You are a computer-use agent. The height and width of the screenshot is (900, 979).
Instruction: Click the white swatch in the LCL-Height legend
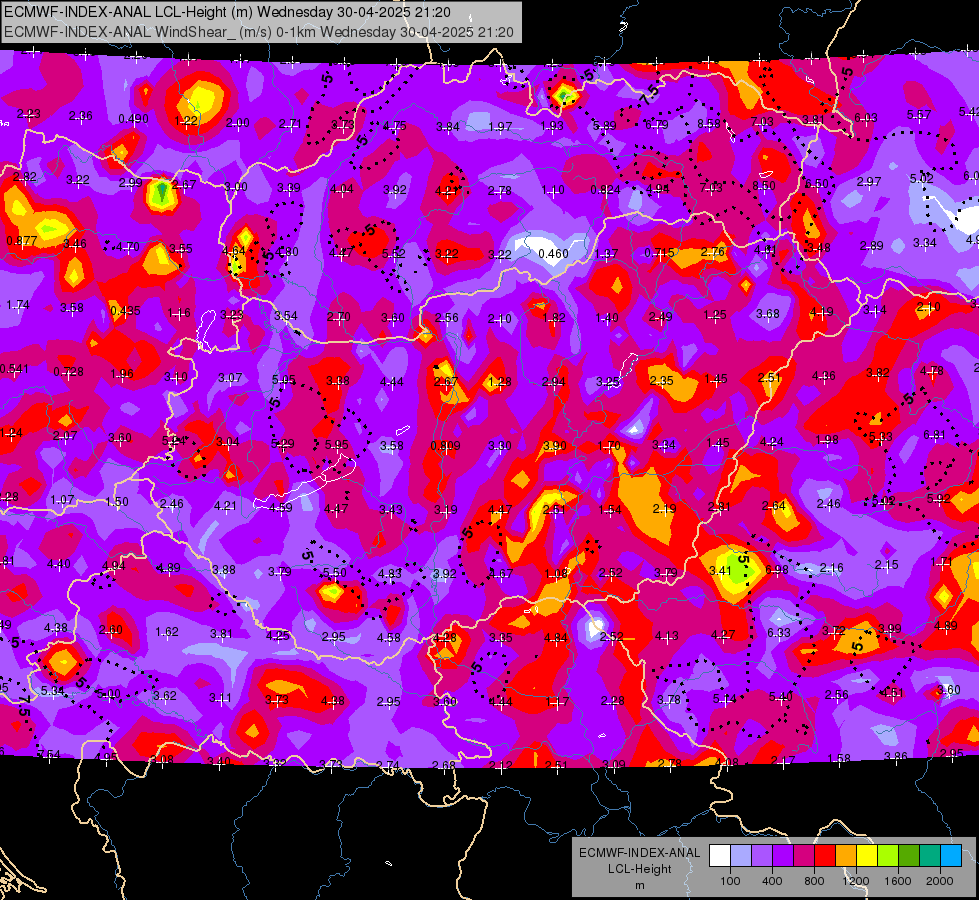tap(720, 856)
